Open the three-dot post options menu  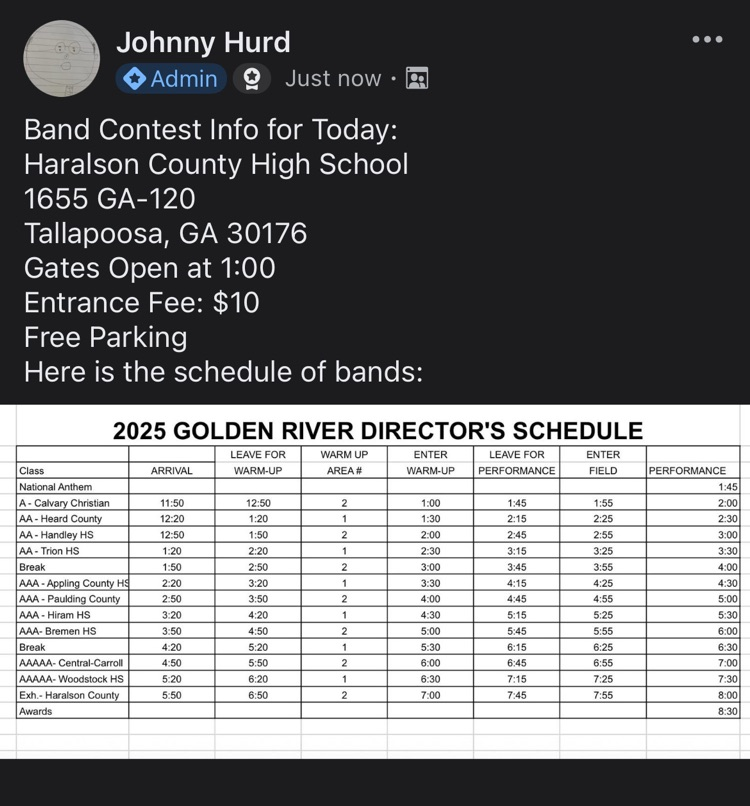click(708, 39)
